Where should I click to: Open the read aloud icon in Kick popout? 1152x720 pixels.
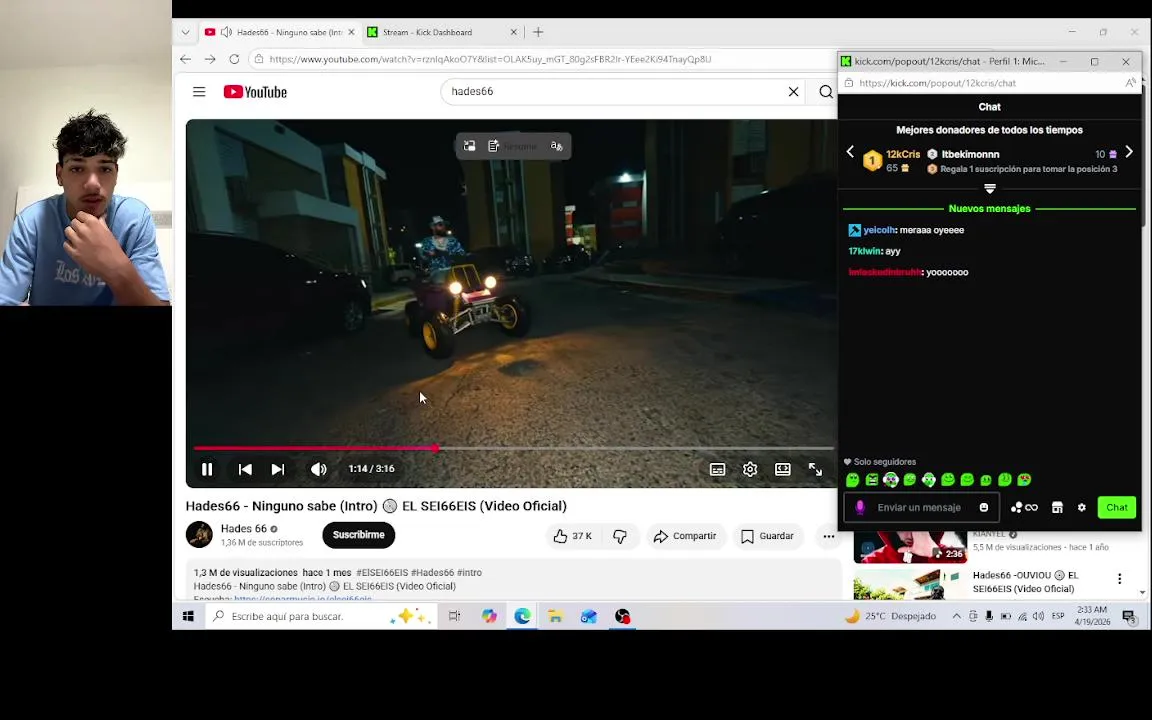click(x=1130, y=83)
